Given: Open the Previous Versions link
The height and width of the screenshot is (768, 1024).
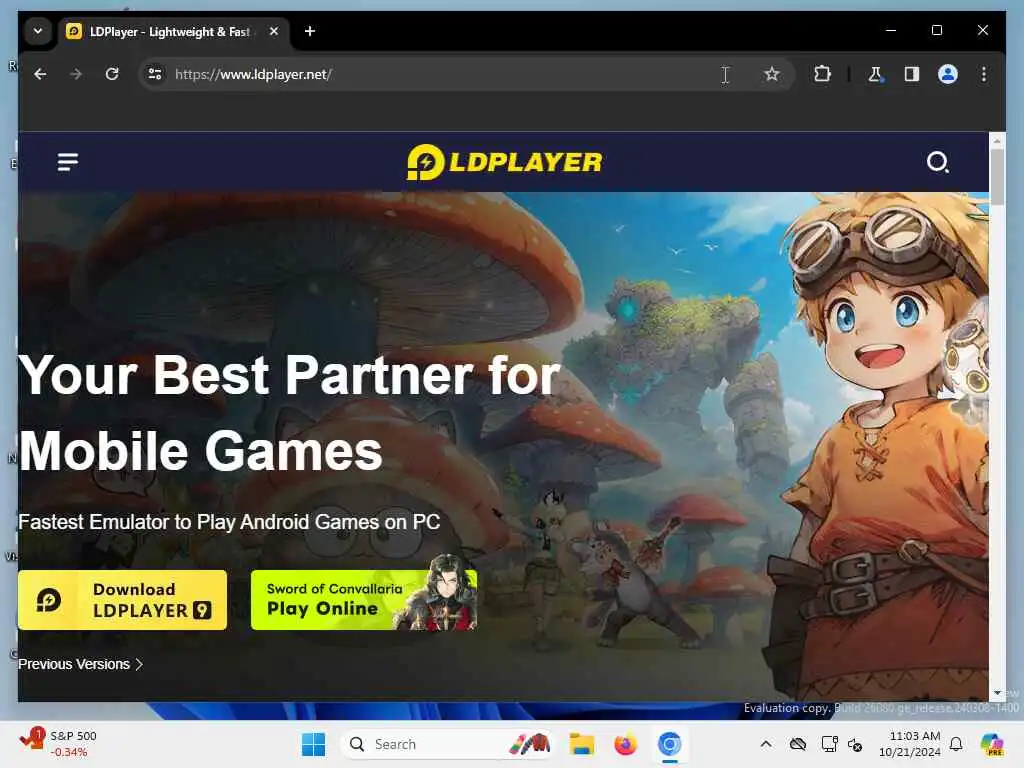Looking at the screenshot, I should (80, 664).
